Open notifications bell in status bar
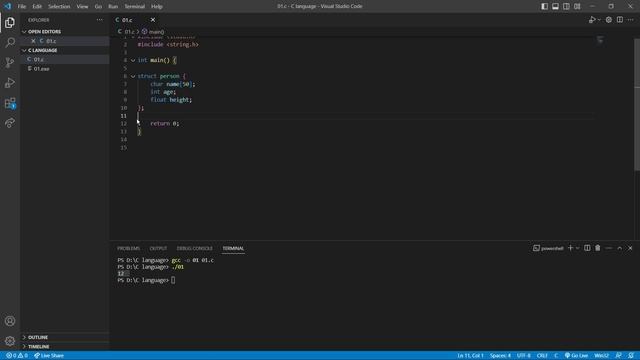Screen dimensions: 640x360 point(631,356)
